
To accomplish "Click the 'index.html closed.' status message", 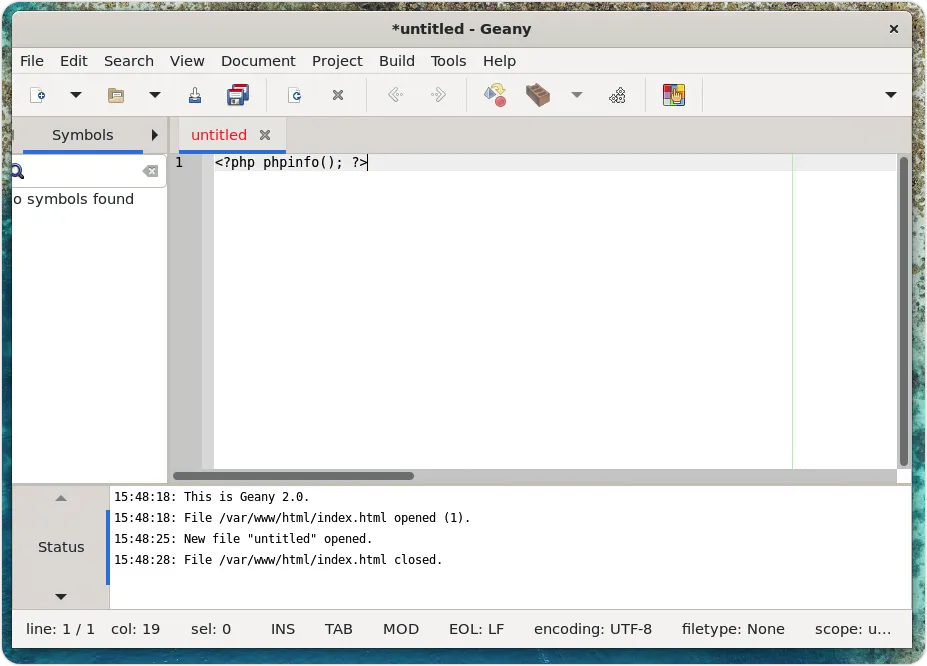I will [x=278, y=560].
